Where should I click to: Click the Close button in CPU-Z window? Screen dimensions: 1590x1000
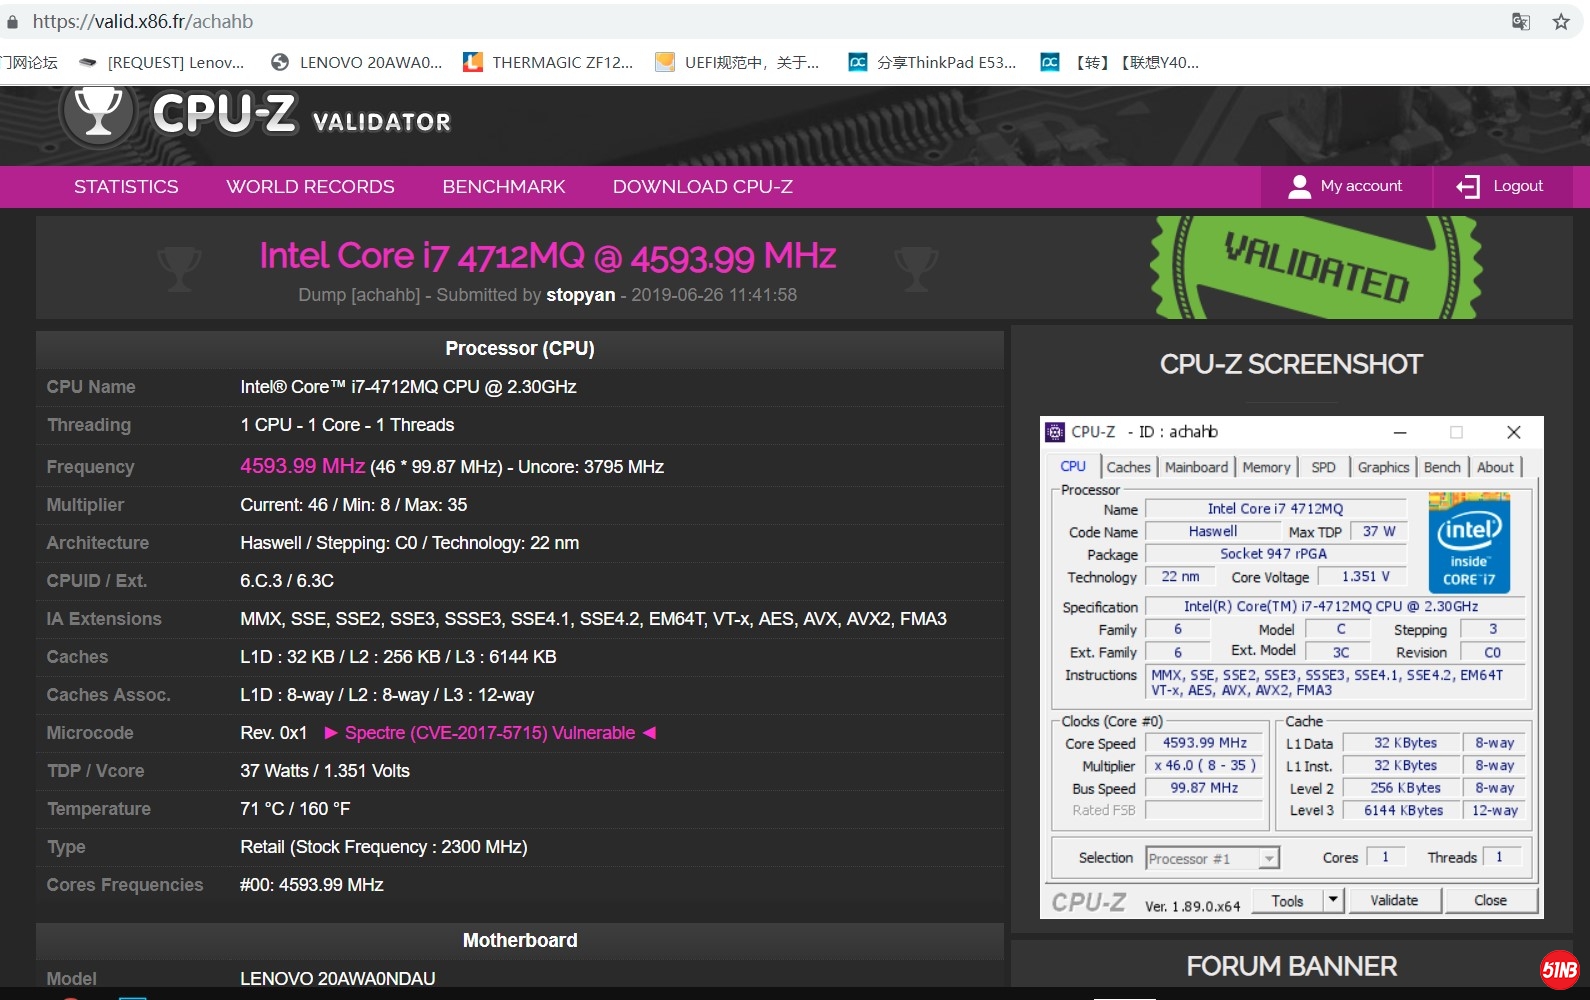click(1490, 901)
